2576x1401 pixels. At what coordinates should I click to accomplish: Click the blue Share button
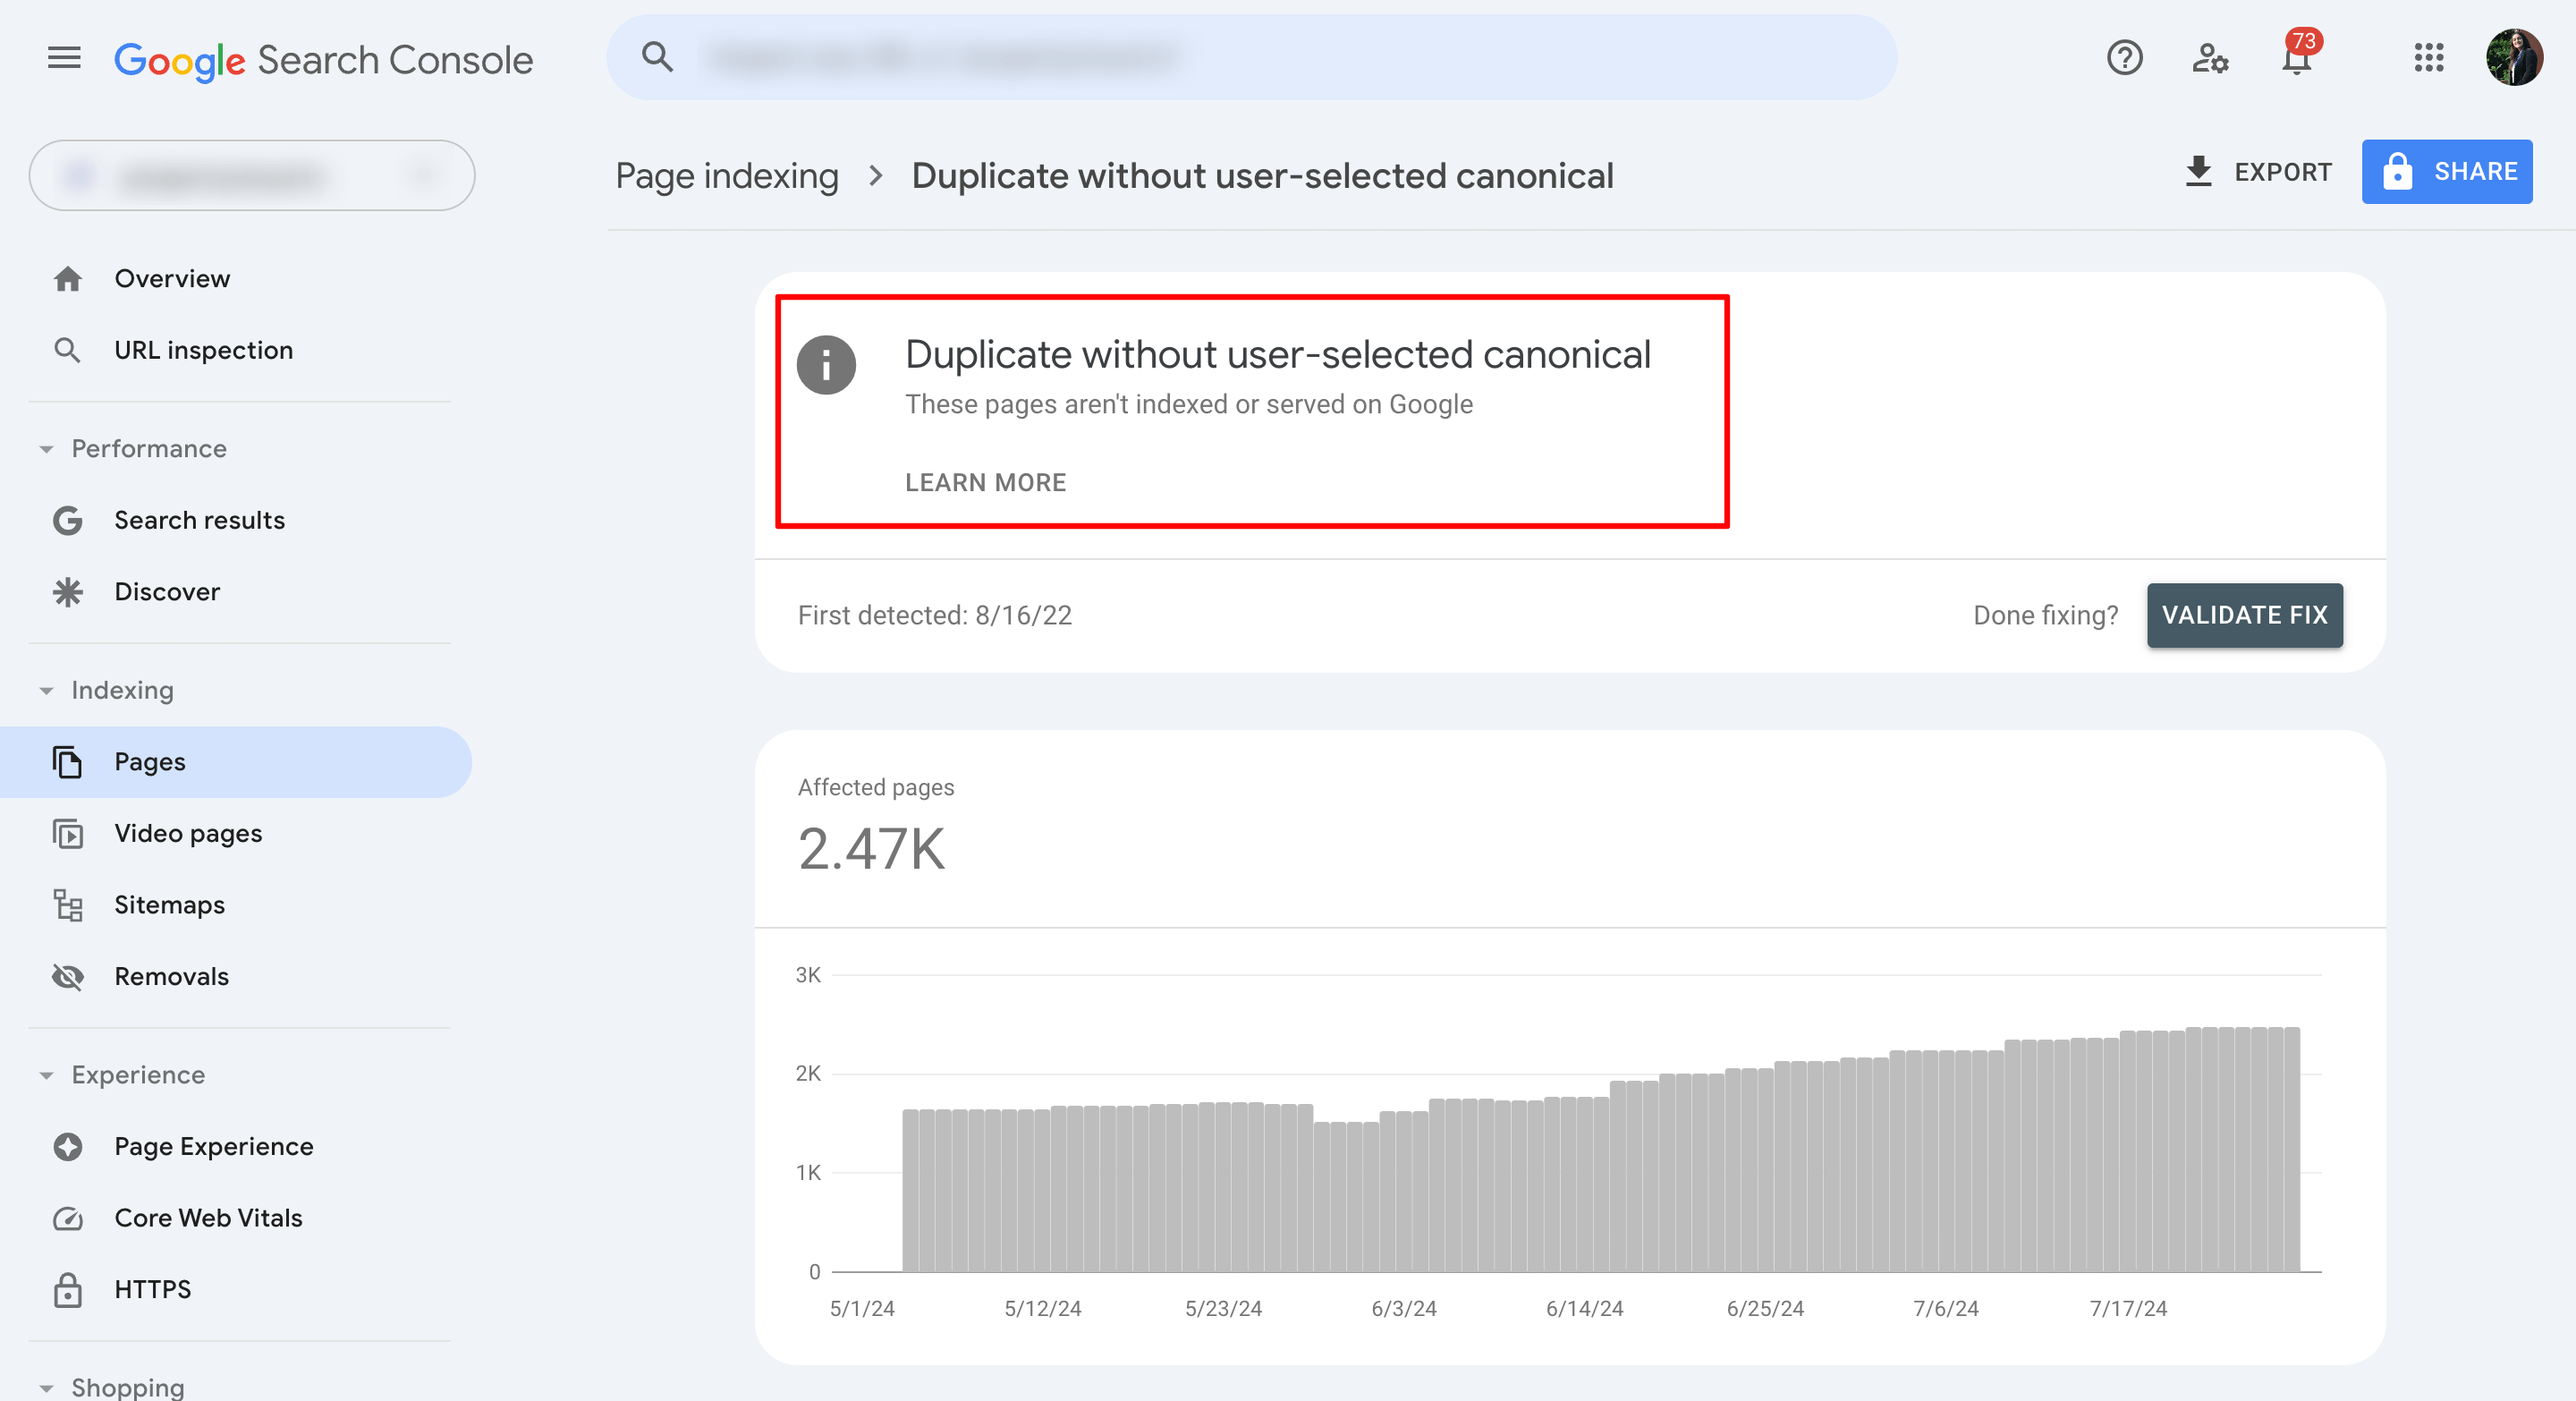tap(2446, 172)
